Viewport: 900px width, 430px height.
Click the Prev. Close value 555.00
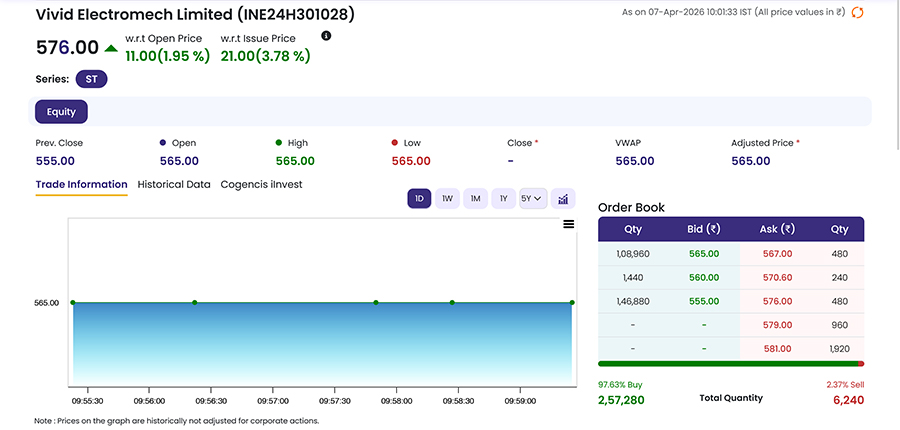coord(55,161)
